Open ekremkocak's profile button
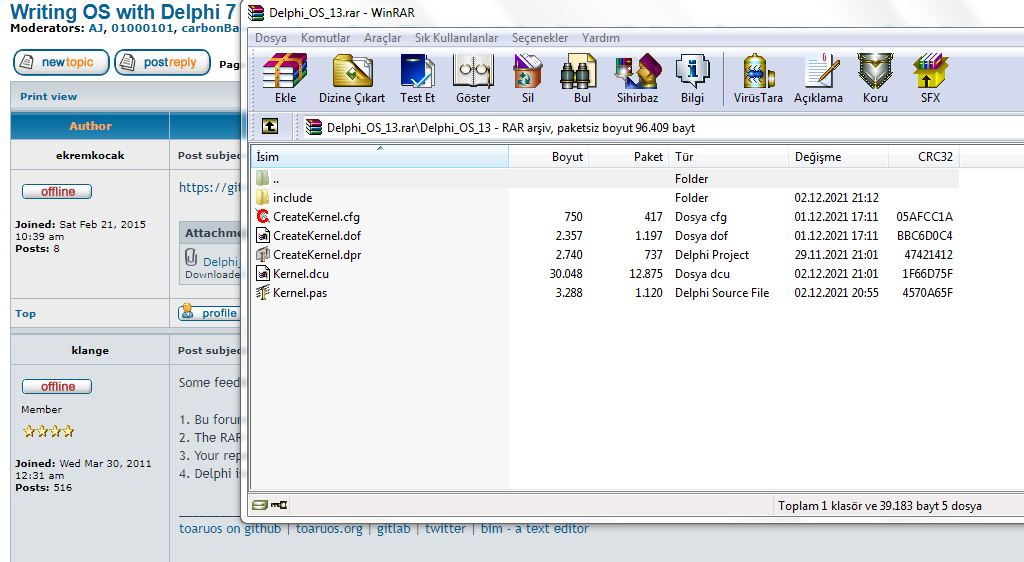Viewport: 1024px width, 562px height. click(208, 313)
